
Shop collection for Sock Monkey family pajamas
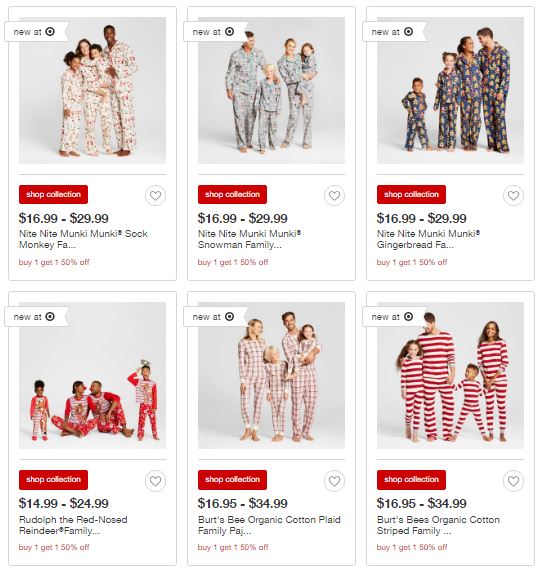pos(53,195)
